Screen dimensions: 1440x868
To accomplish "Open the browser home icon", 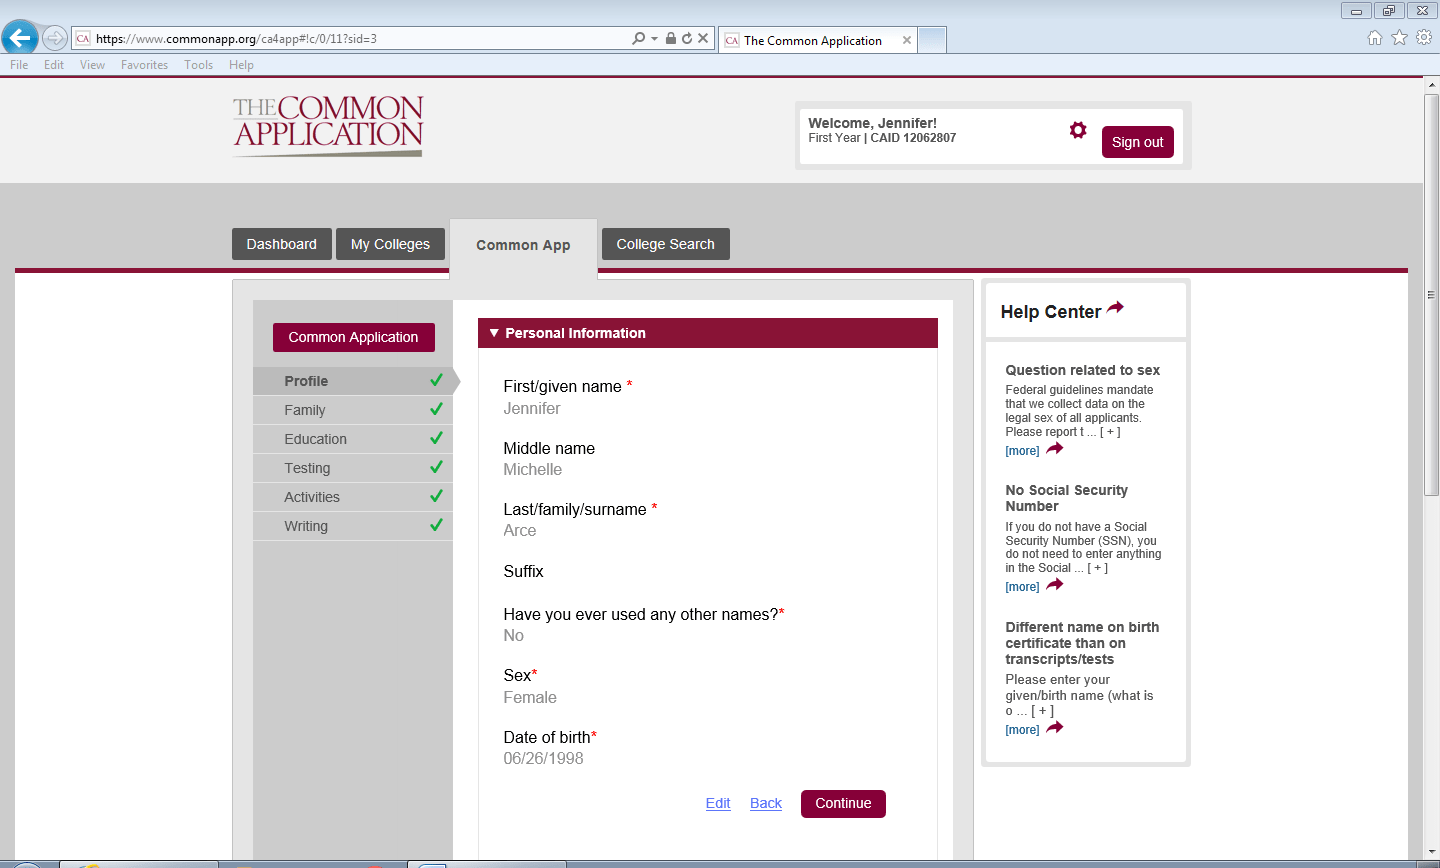I will click(x=1375, y=38).
